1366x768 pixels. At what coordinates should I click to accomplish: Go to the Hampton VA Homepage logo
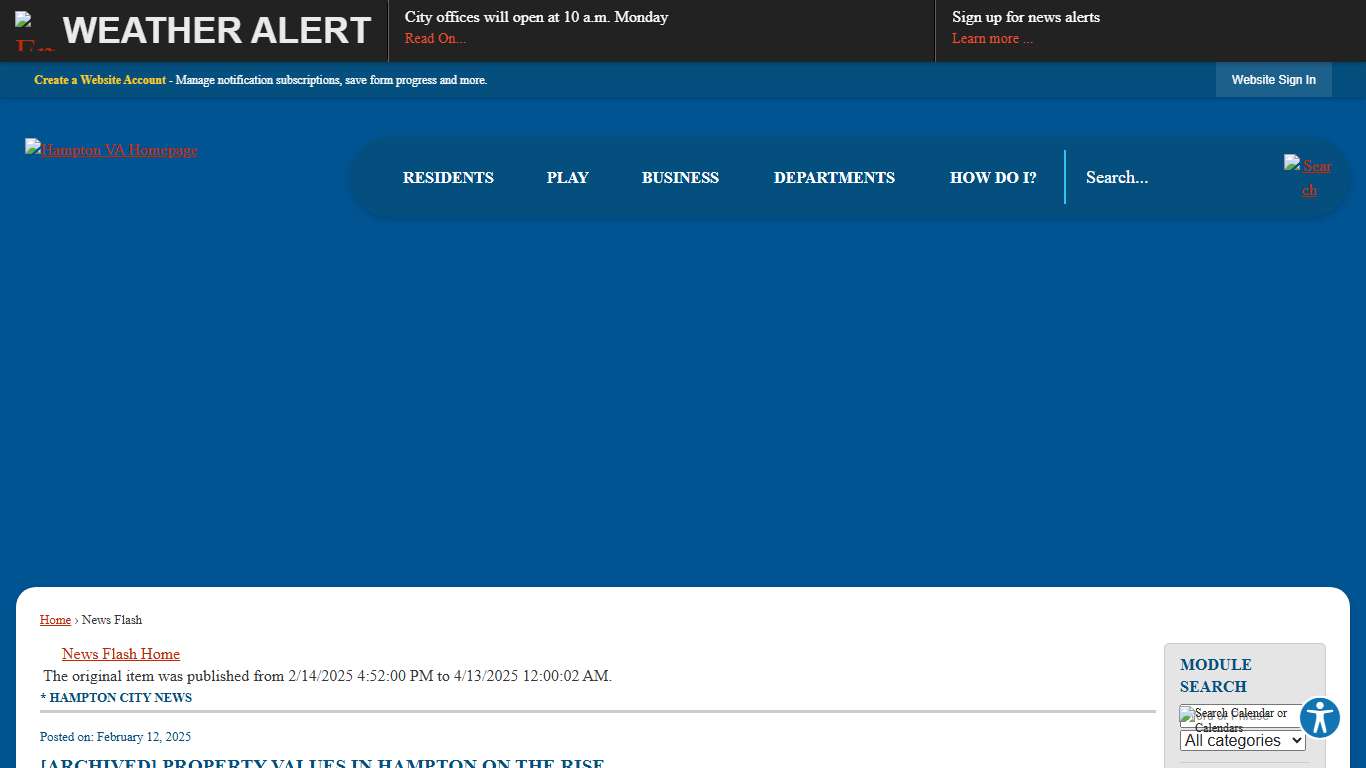pyautogui.click(x=111, y=150)
